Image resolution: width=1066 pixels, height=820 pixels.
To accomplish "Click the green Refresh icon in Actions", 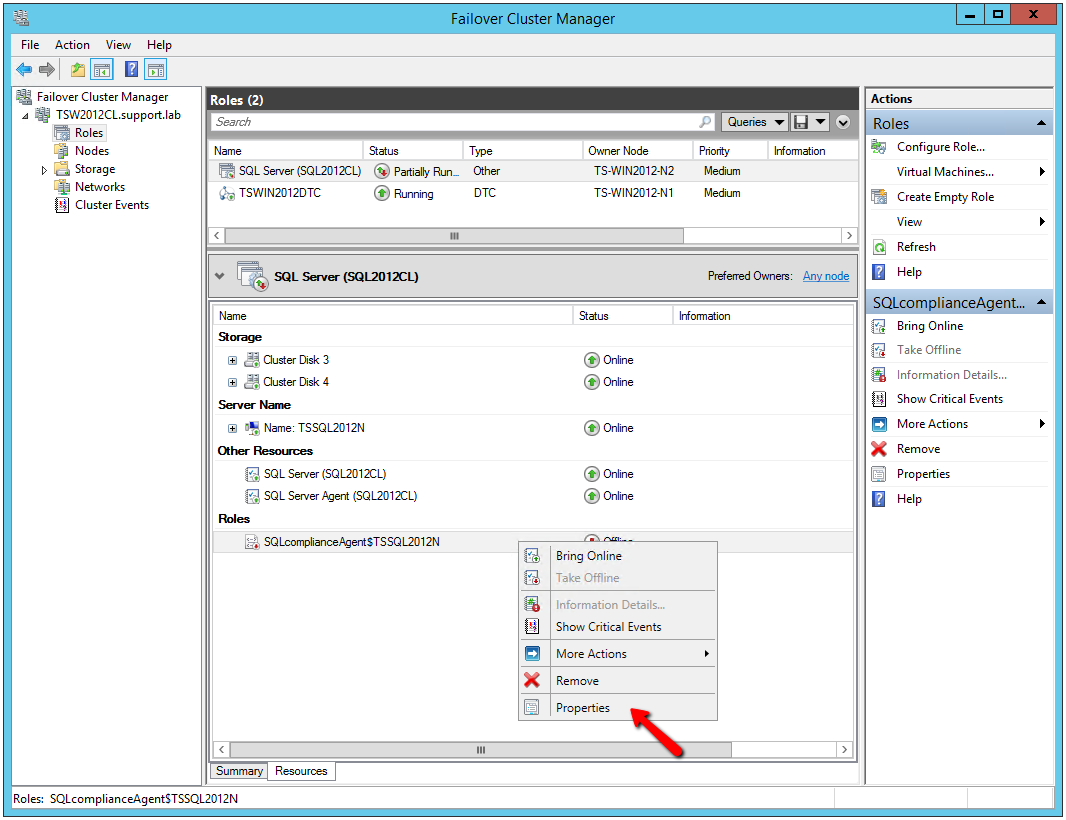I will (x=879, y=247).
